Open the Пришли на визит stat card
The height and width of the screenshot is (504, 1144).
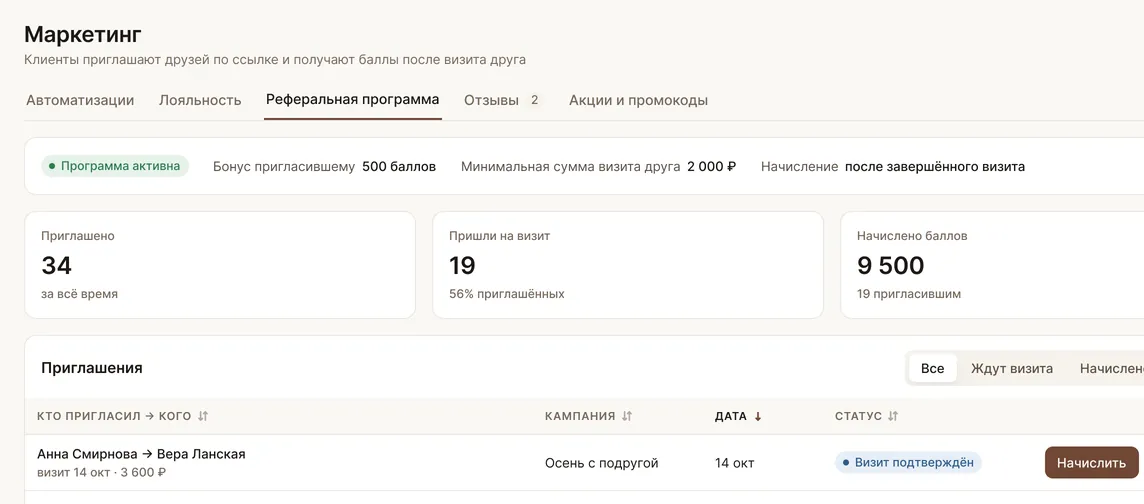click(627, 265)
